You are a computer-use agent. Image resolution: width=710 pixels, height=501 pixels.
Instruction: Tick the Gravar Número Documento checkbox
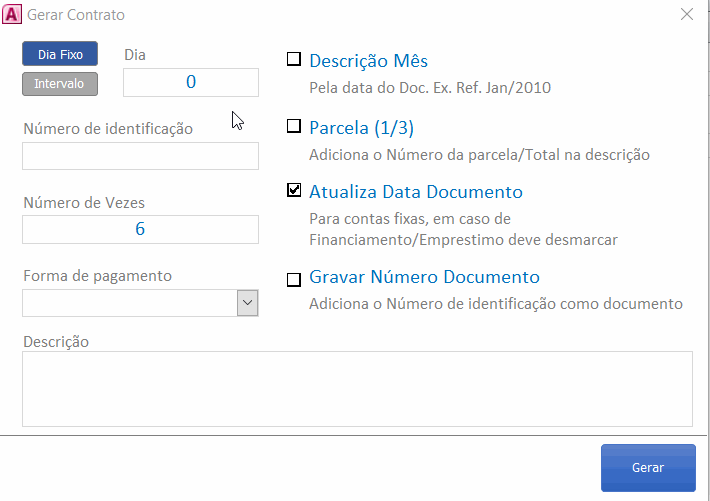coord(294,279)
